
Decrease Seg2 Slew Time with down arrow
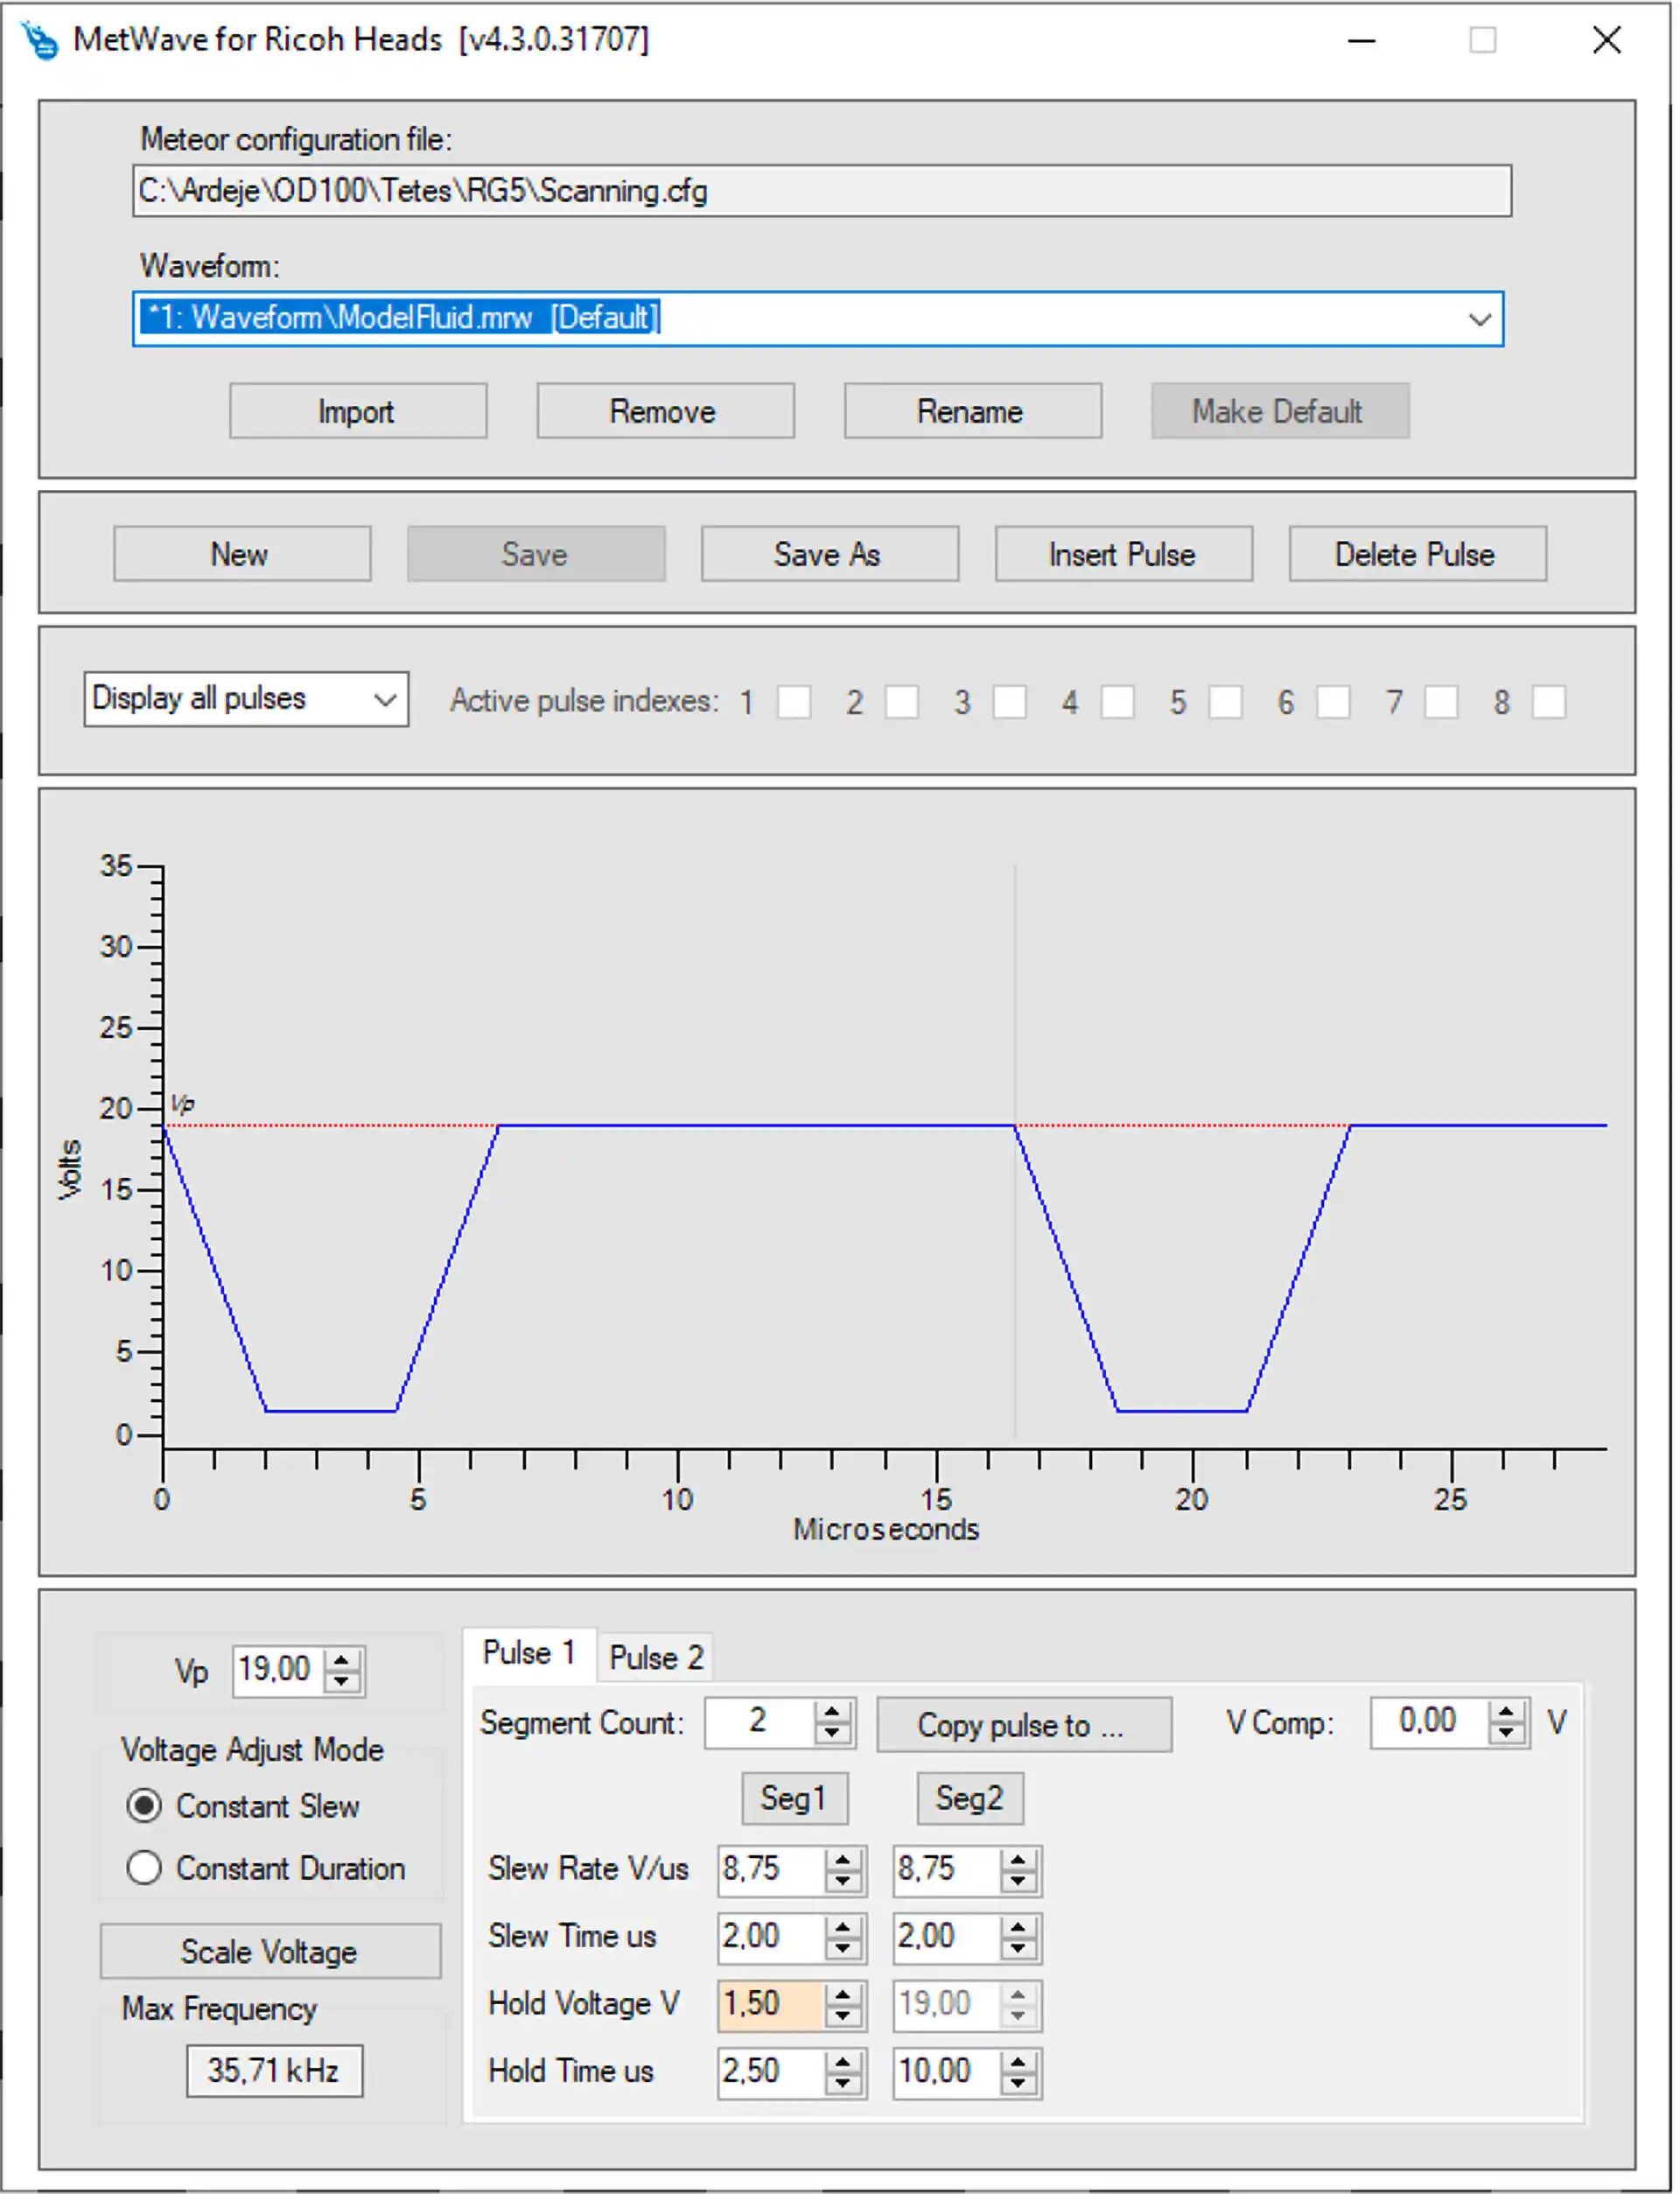click(1018, 1948)
